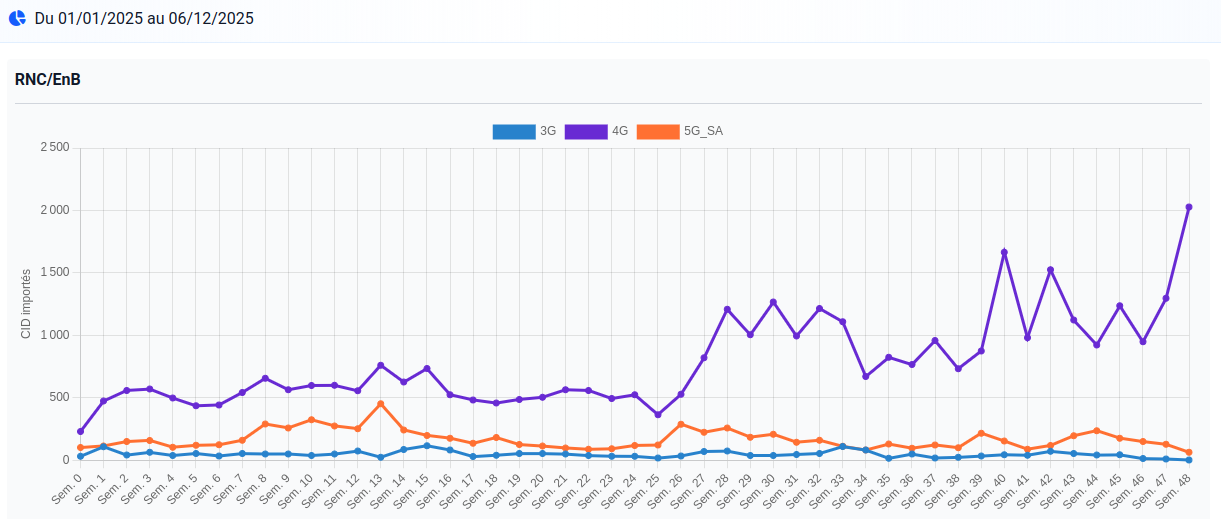Toggle the 5G_SA orange legend swatch
Image resolution: width=1221 pixels, height=519 pixels.
(657, 131)
